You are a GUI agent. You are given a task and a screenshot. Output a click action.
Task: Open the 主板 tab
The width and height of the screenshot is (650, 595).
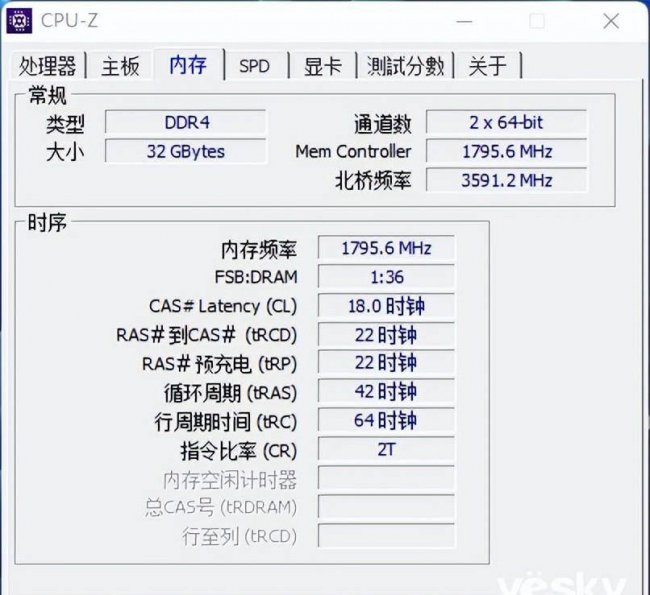[120, 66]
